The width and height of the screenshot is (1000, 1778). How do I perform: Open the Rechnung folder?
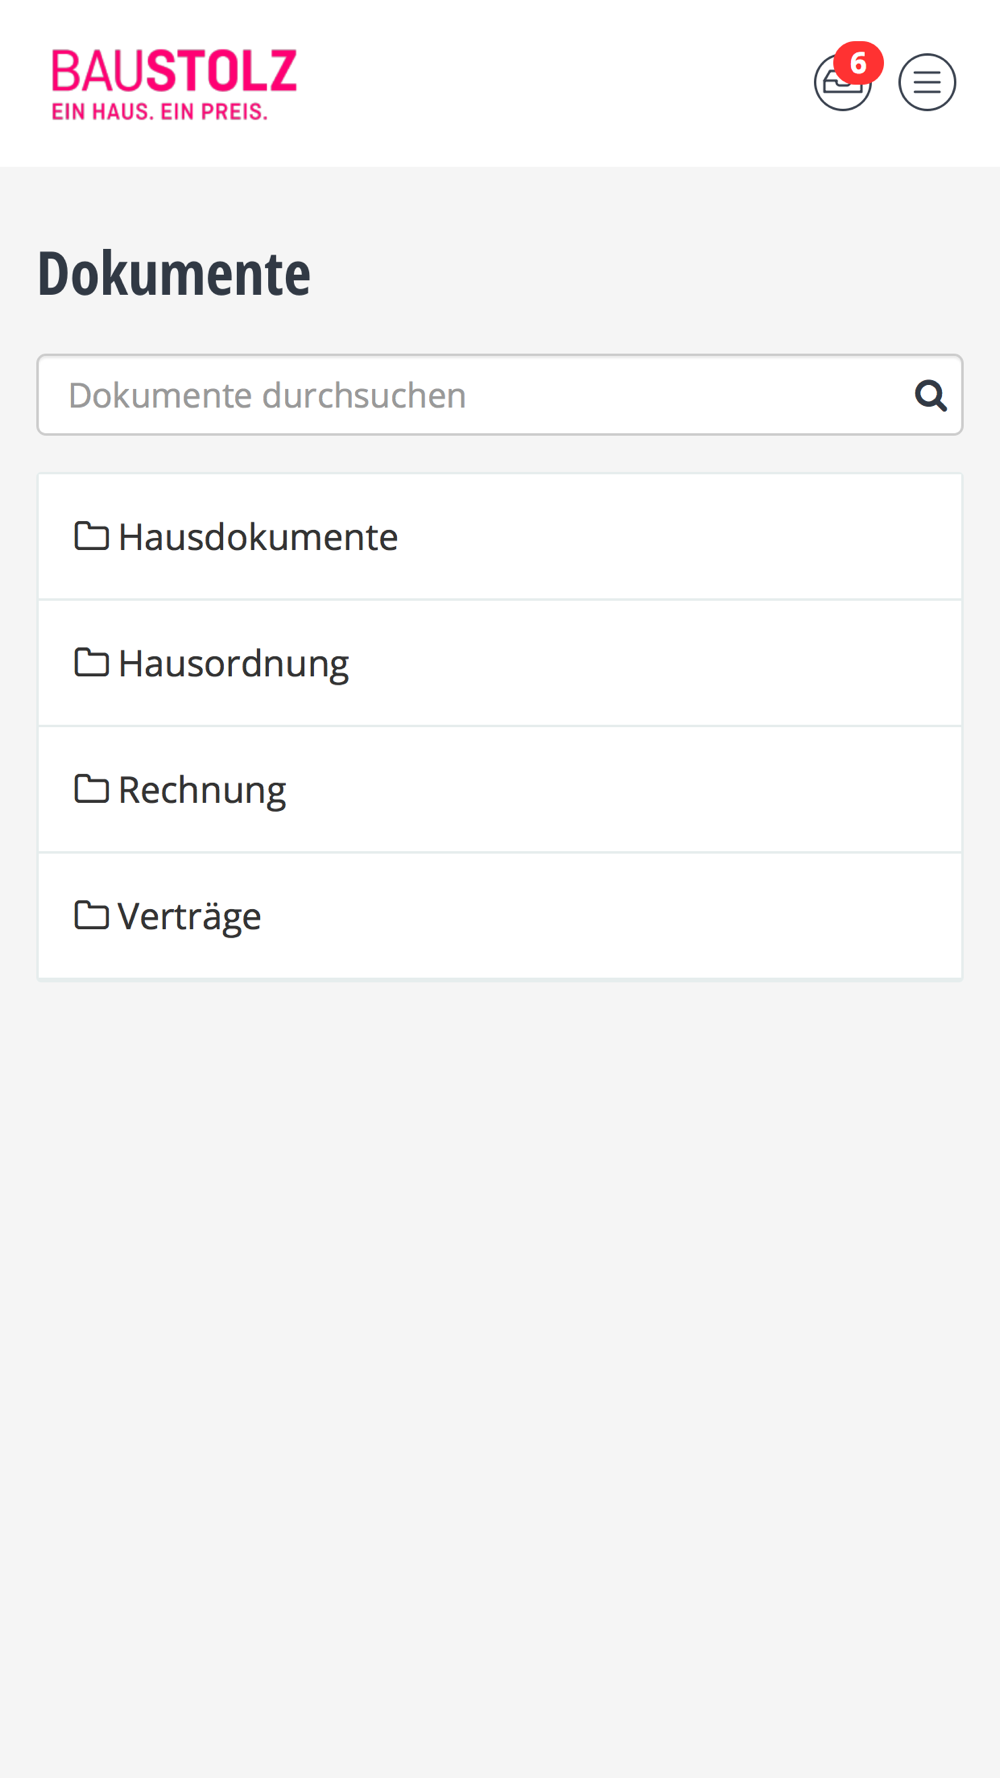pos(202,790)
